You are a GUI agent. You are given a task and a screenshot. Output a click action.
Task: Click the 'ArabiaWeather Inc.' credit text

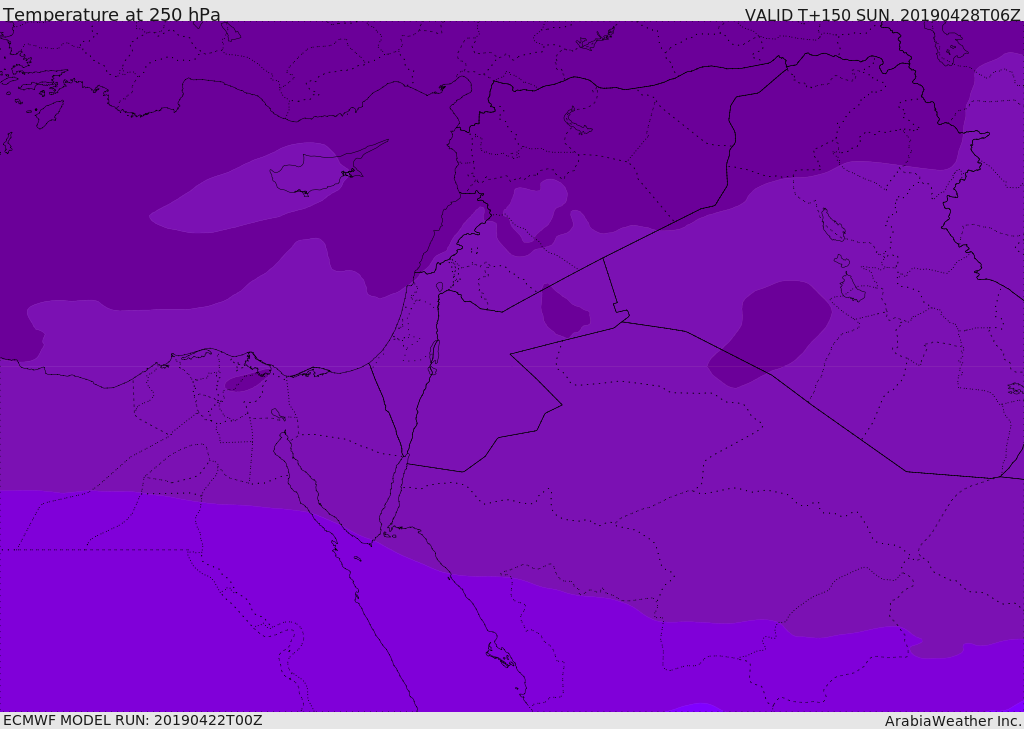(x=953, y=721)
